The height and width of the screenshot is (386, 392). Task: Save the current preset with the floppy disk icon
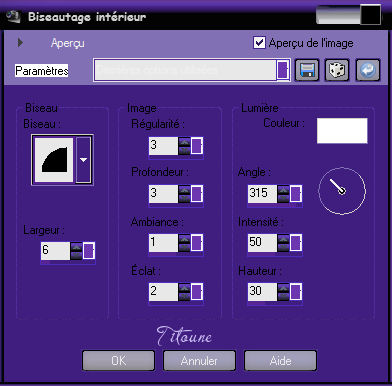point(307,70)
